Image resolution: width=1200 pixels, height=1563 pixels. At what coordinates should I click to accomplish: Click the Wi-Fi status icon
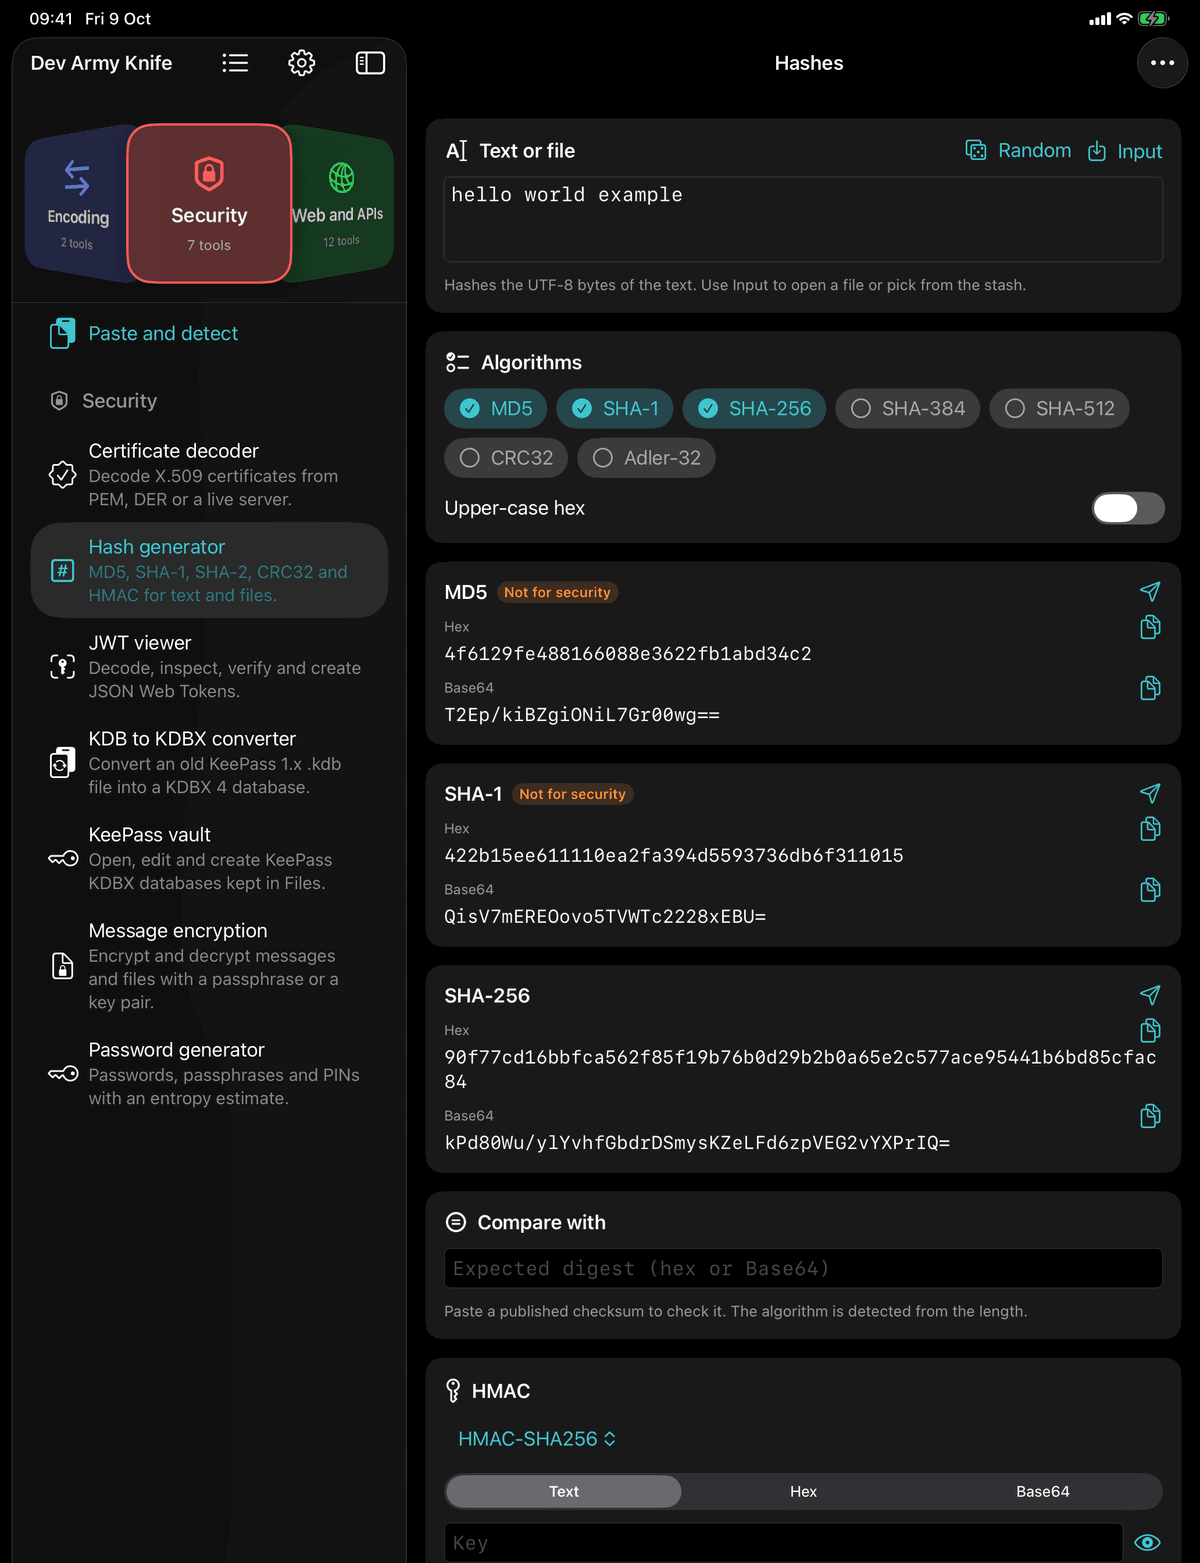(1124, 18)
